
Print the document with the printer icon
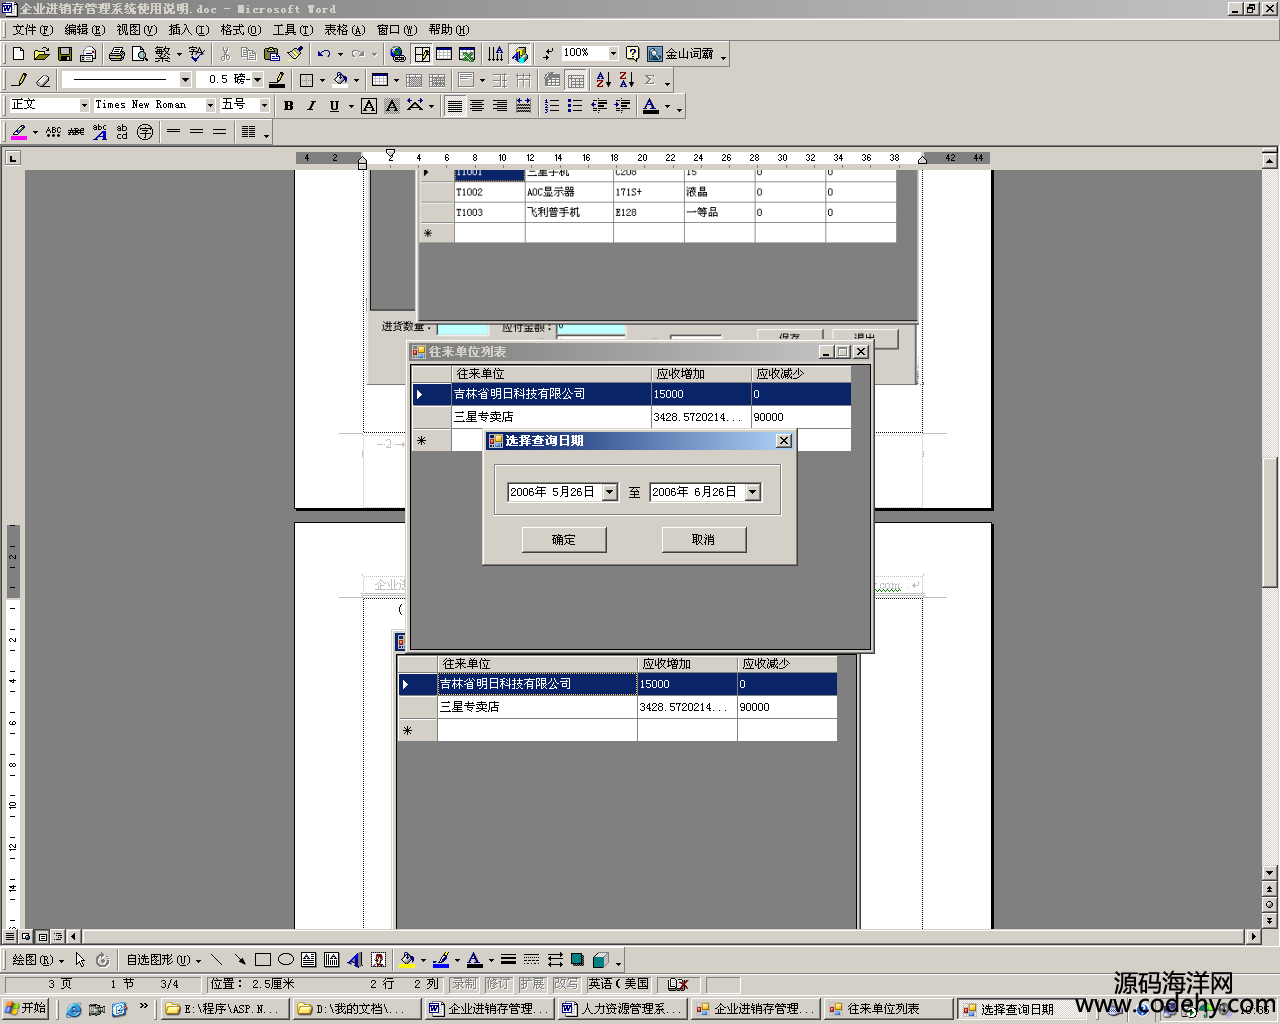[116, 54]
